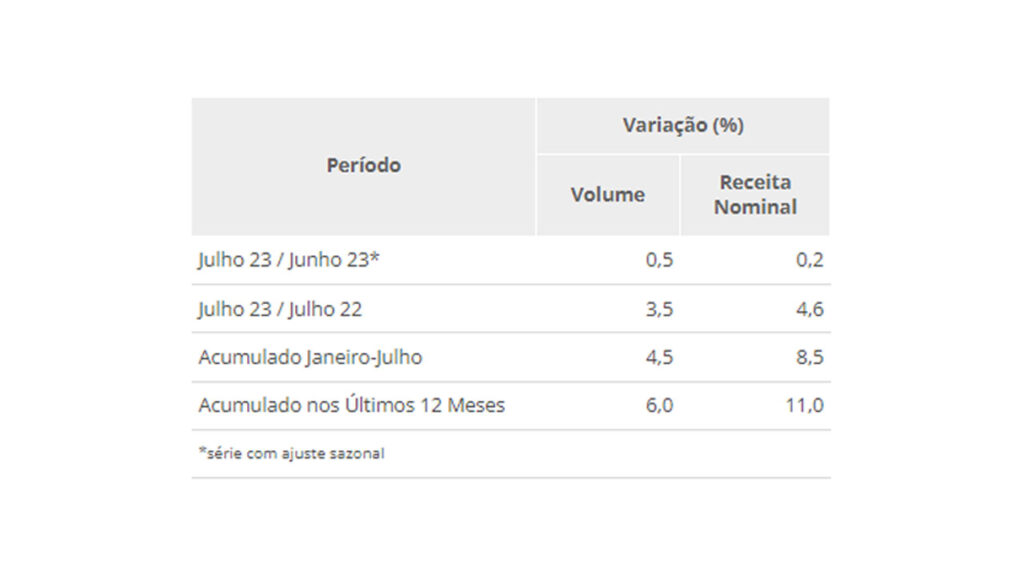Click the word 'Nominal' in the header
1024x576 pixels.
755,208
